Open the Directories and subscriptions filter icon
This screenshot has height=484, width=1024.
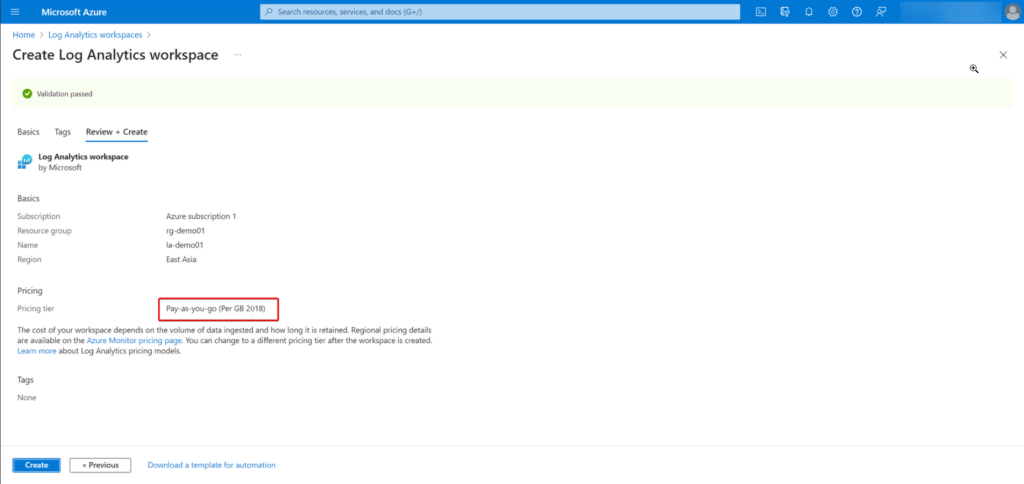coord(785,12)
